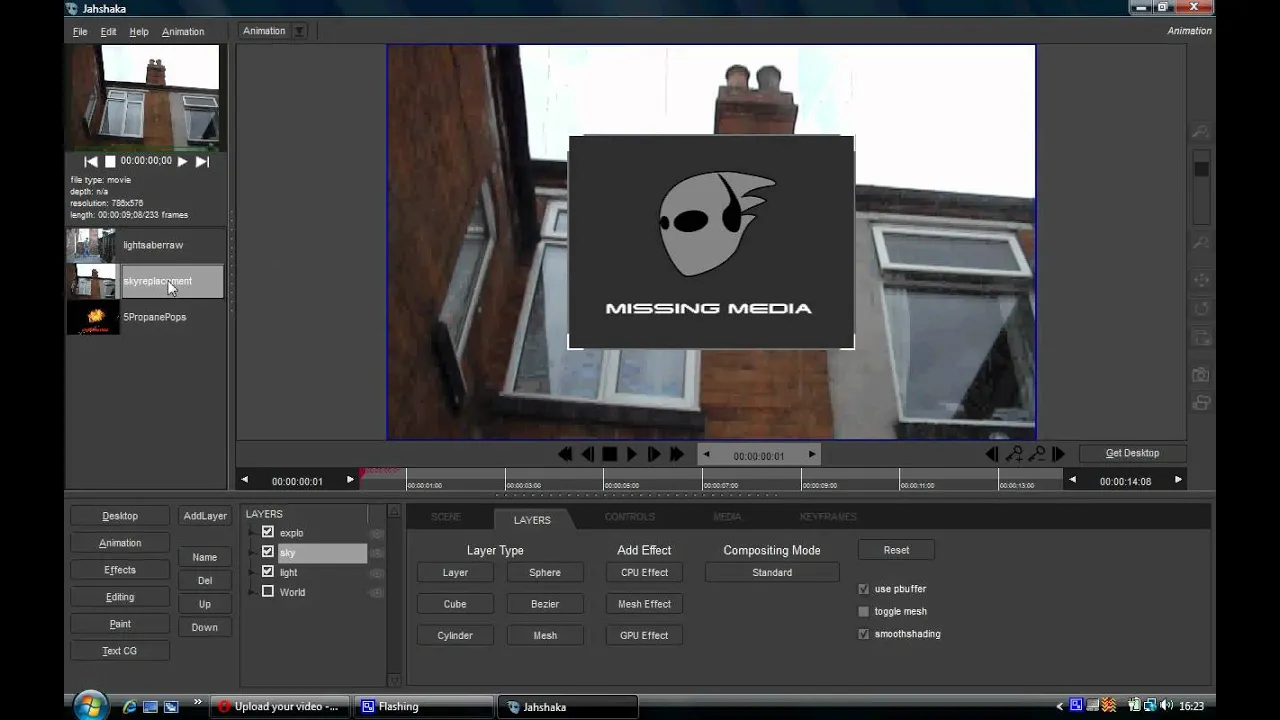Skip preview clip to beginning
1280x720 pixels.
coord(91,161)
